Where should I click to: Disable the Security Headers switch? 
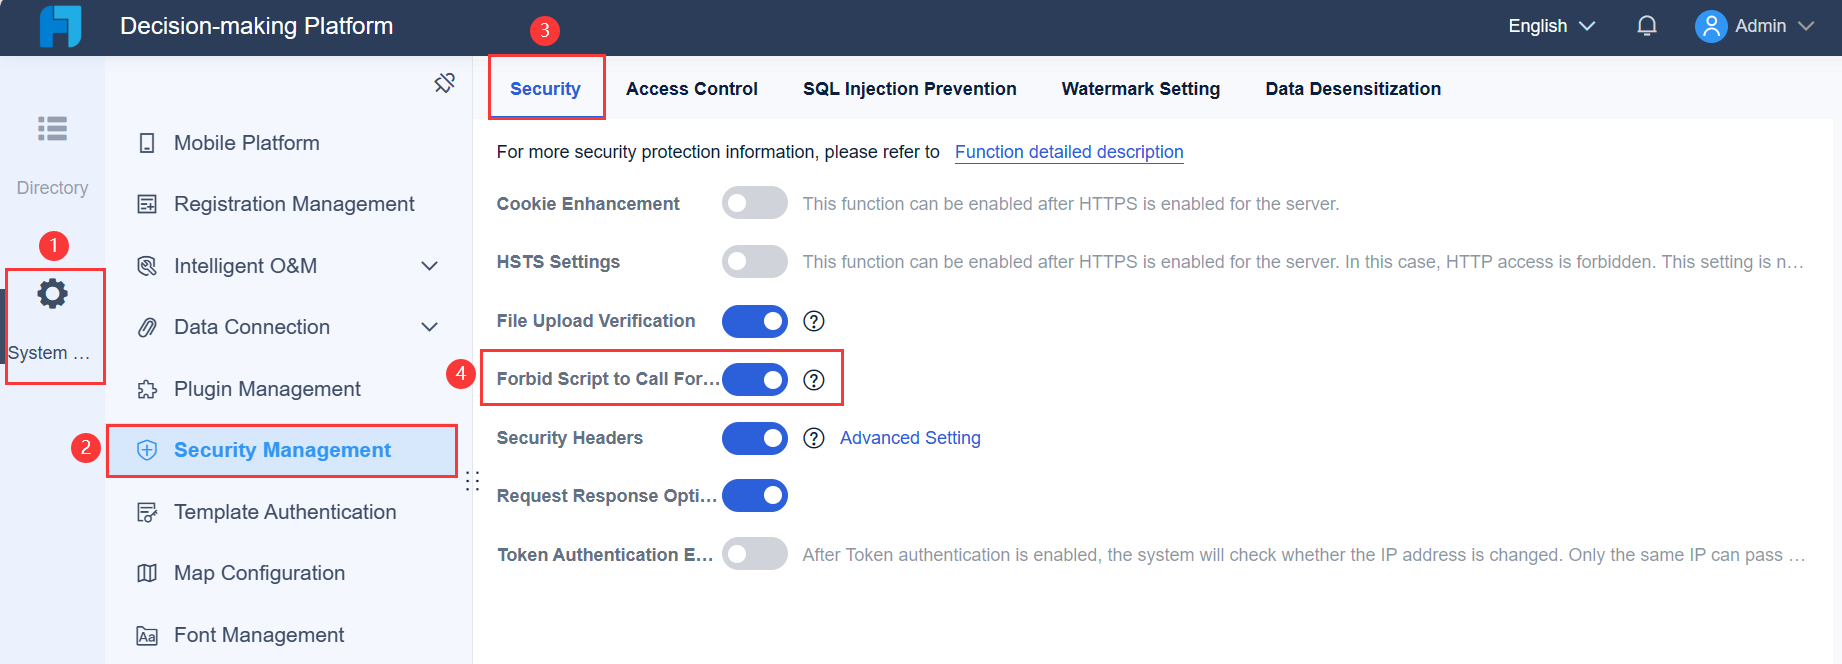pos(755,438)
